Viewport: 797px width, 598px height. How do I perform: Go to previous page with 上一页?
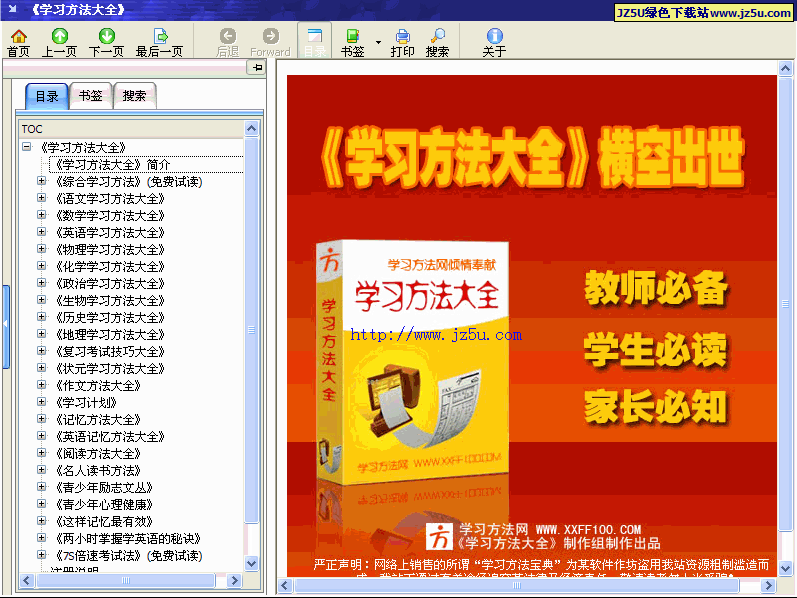59,42
